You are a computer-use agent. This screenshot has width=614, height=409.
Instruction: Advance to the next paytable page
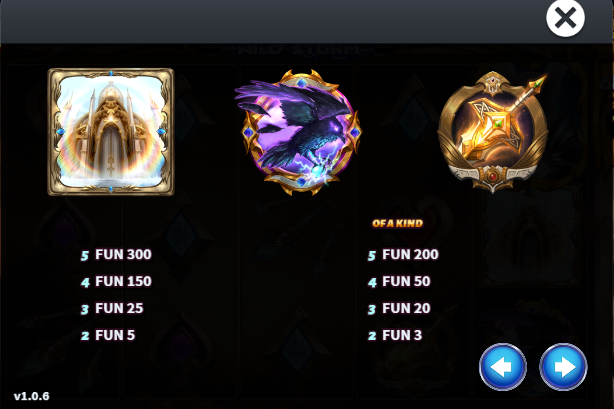[x=563, y=367]
